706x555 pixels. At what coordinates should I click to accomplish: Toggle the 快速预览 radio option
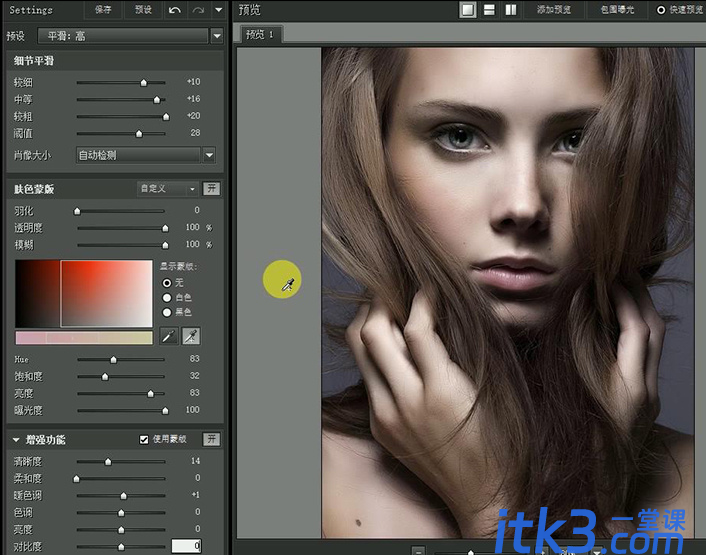click(x=661, y=10)
